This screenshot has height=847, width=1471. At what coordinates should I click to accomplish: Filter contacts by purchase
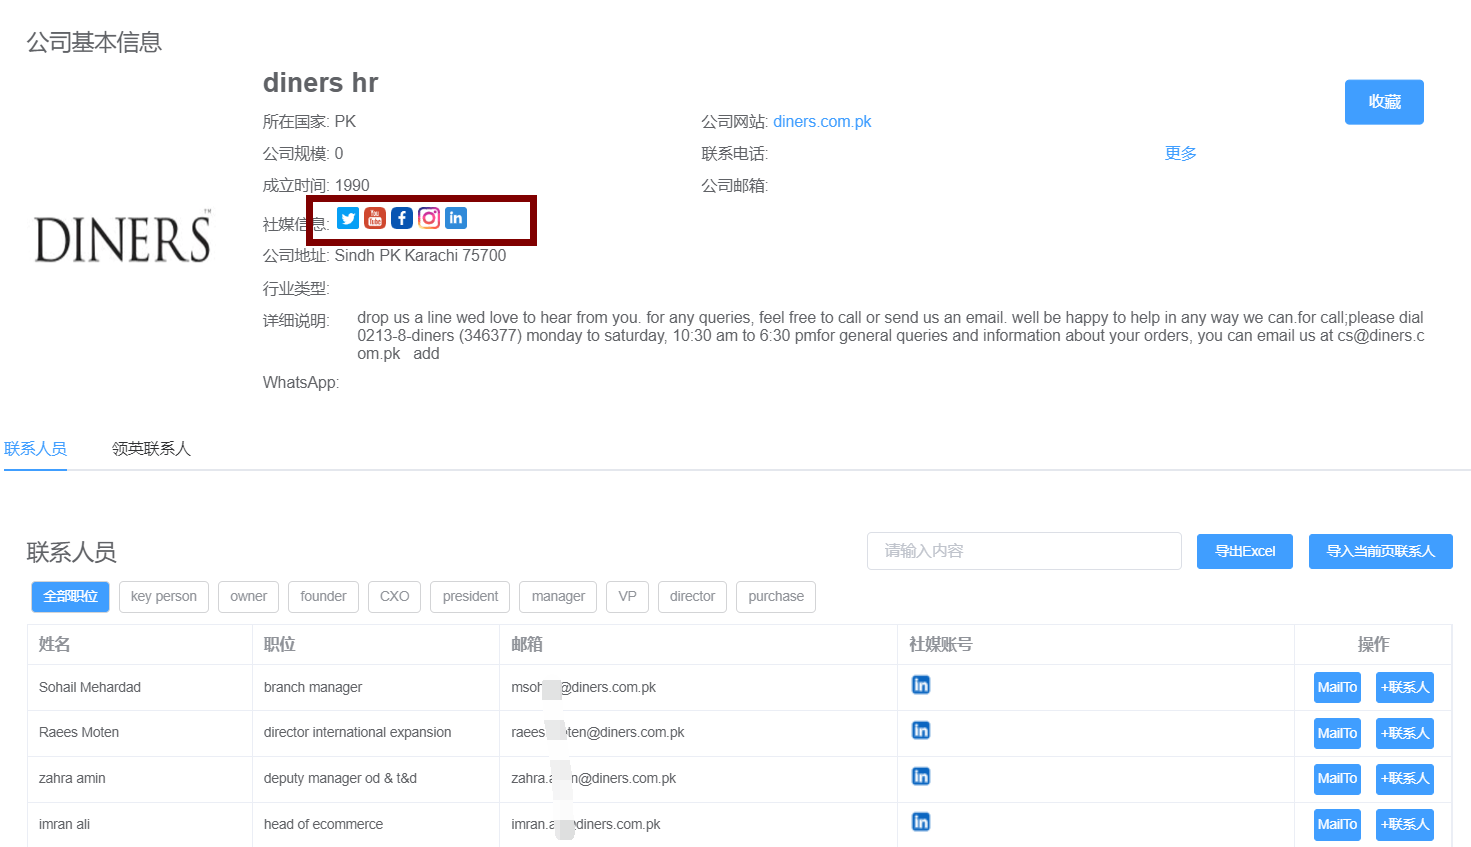776,596
